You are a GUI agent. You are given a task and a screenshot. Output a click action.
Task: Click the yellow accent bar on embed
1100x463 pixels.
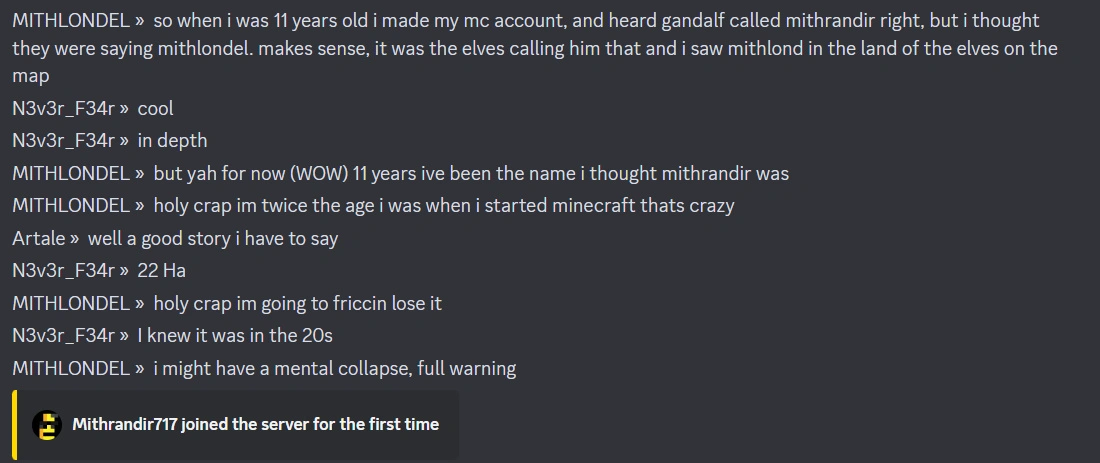click(15, 425)
